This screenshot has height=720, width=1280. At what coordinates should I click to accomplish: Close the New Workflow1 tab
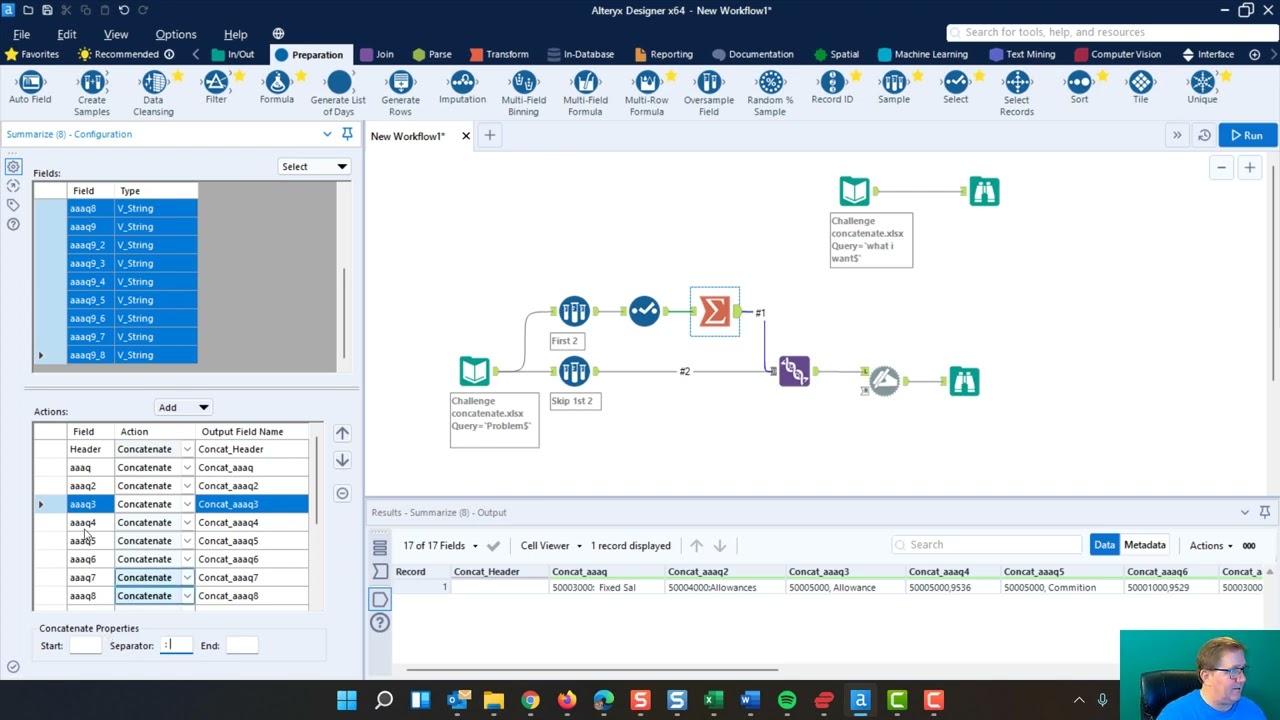pyautogui.click(x=465, y=136)
